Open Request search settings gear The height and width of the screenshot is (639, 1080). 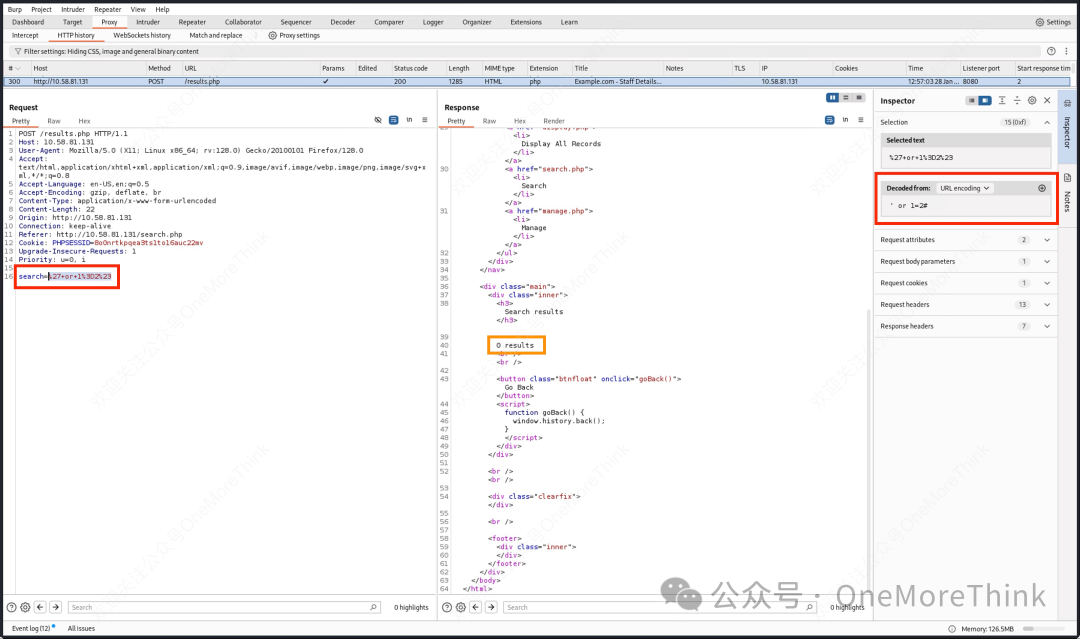click(25, 607)
